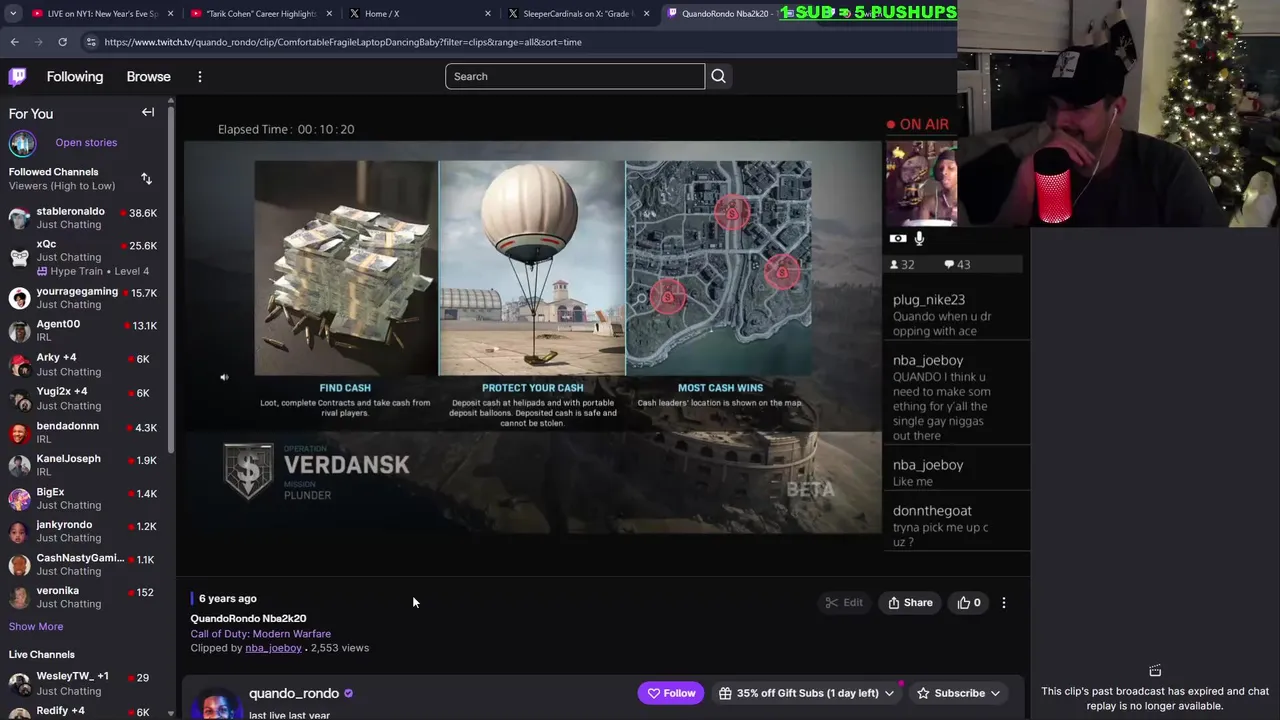View site info icon in address bar

(x=91, y=42)
